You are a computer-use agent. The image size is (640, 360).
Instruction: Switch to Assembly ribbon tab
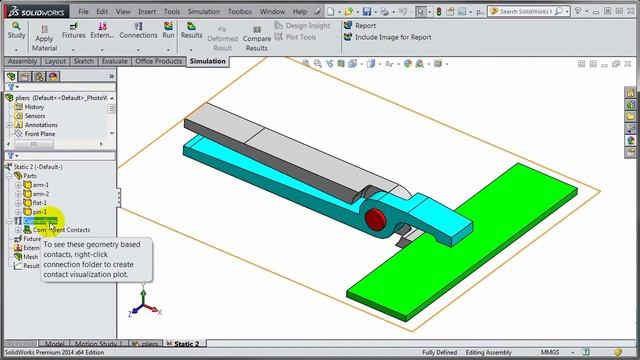[22, 61]
